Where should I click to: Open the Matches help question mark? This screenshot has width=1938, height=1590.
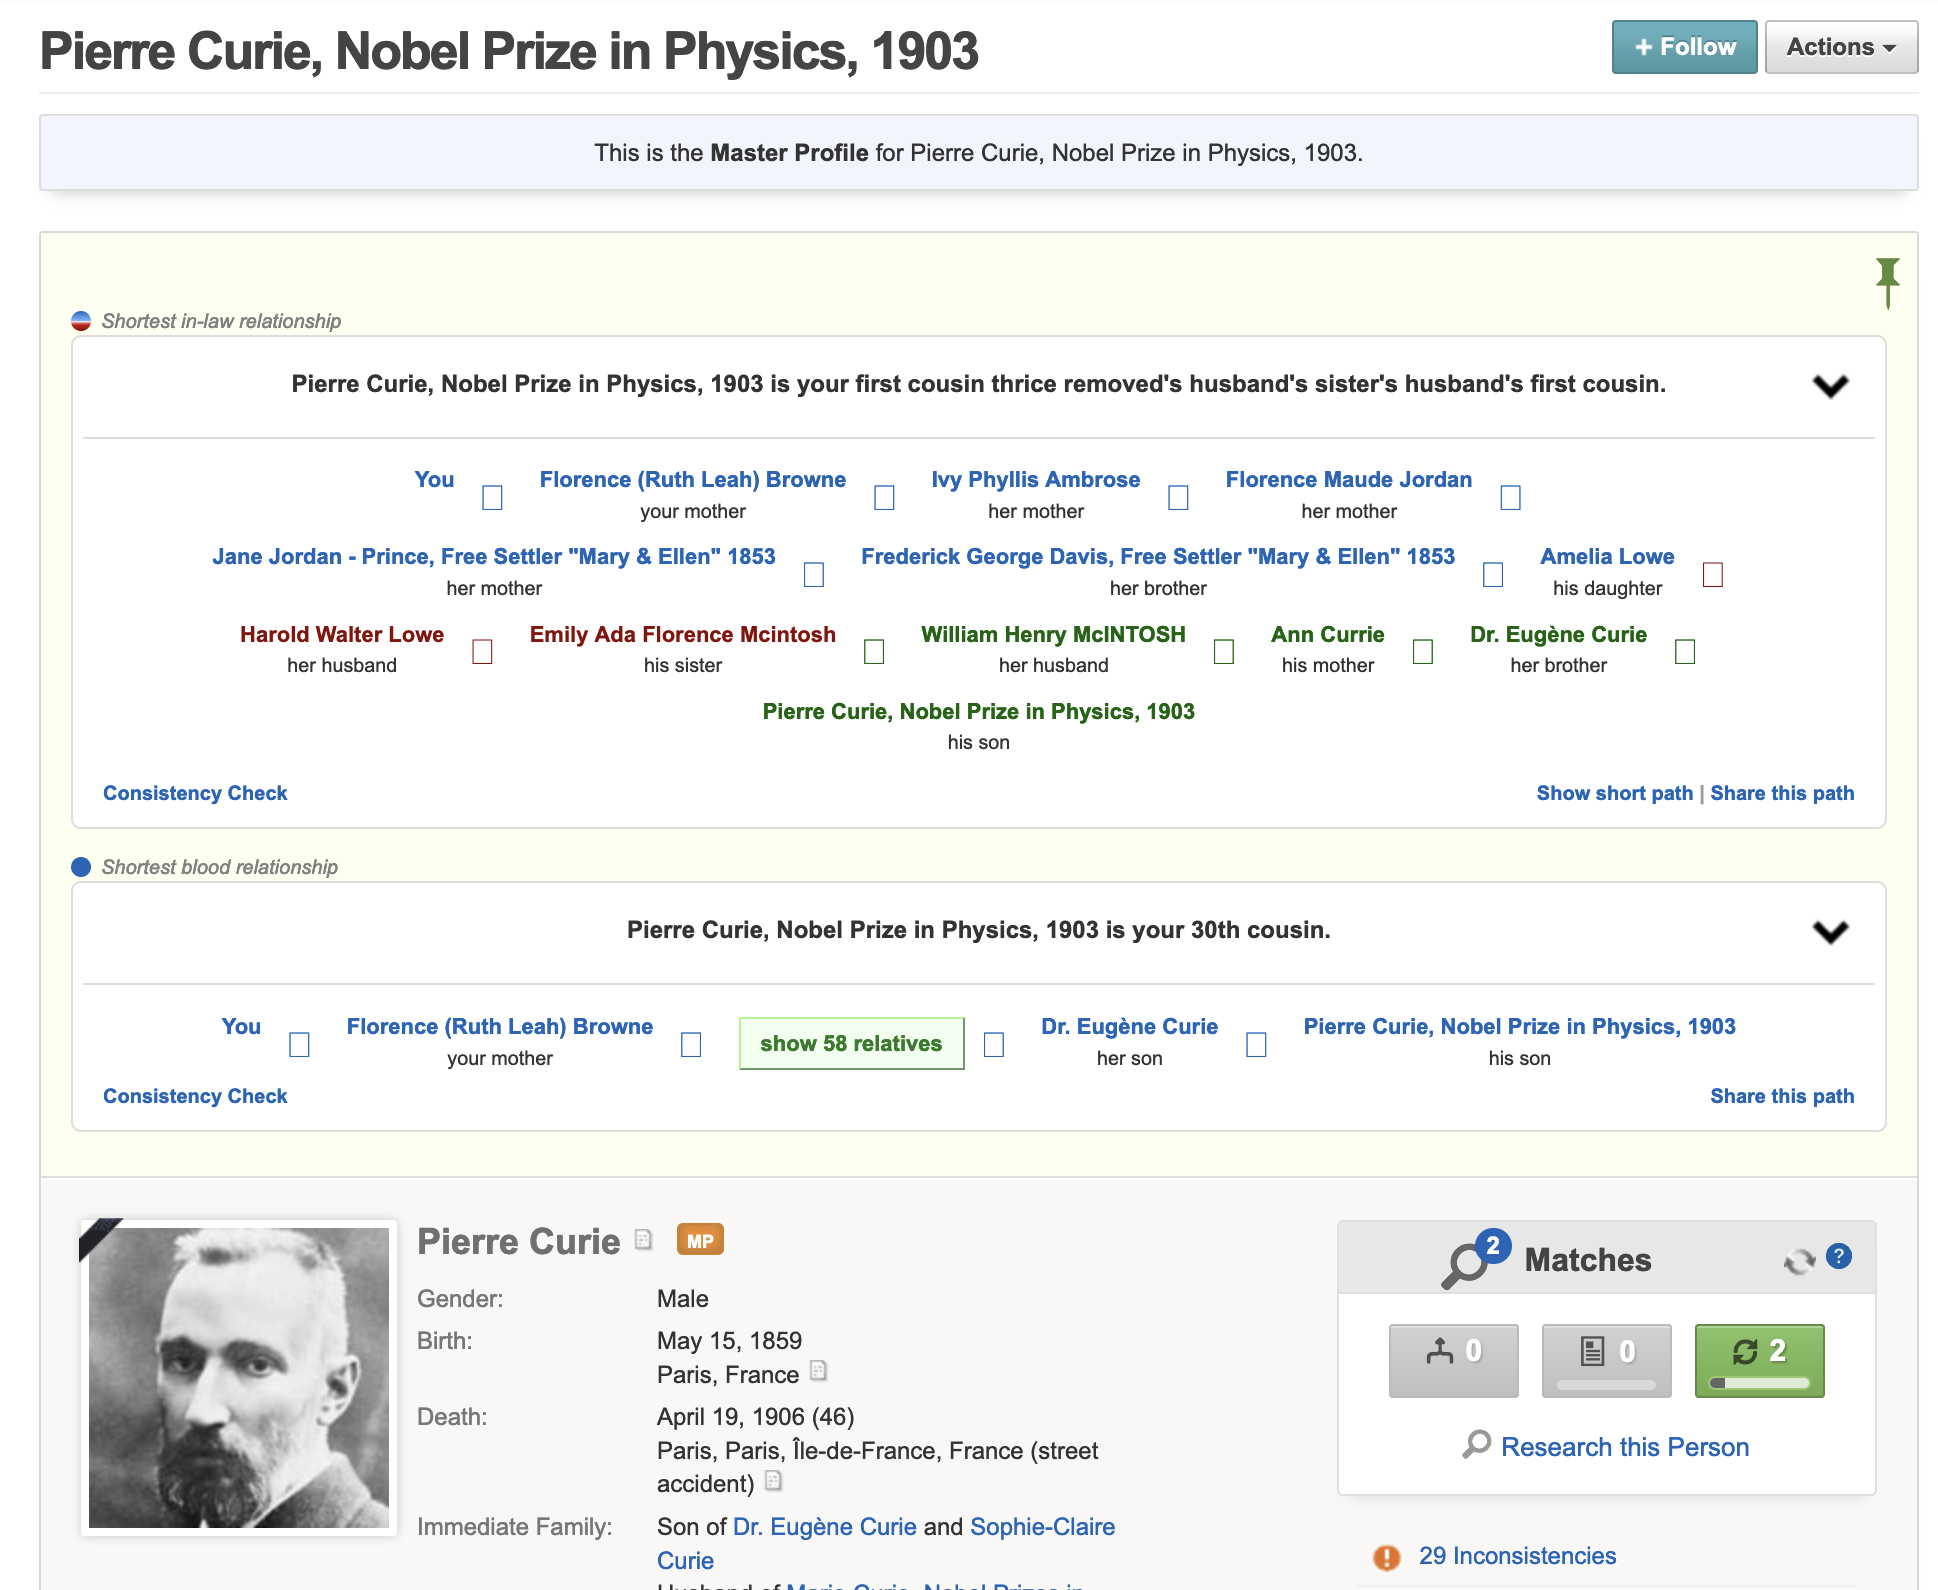click(x=1839, y=1257)
